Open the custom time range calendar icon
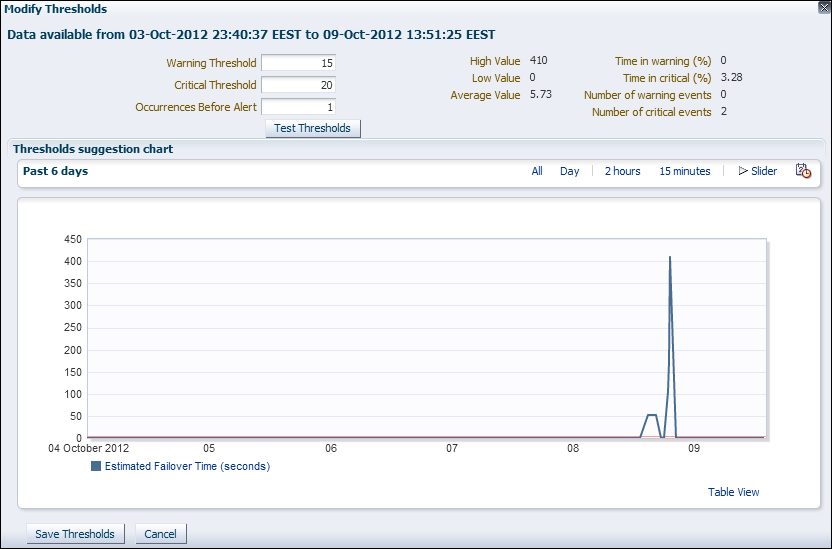 point(803,171)
